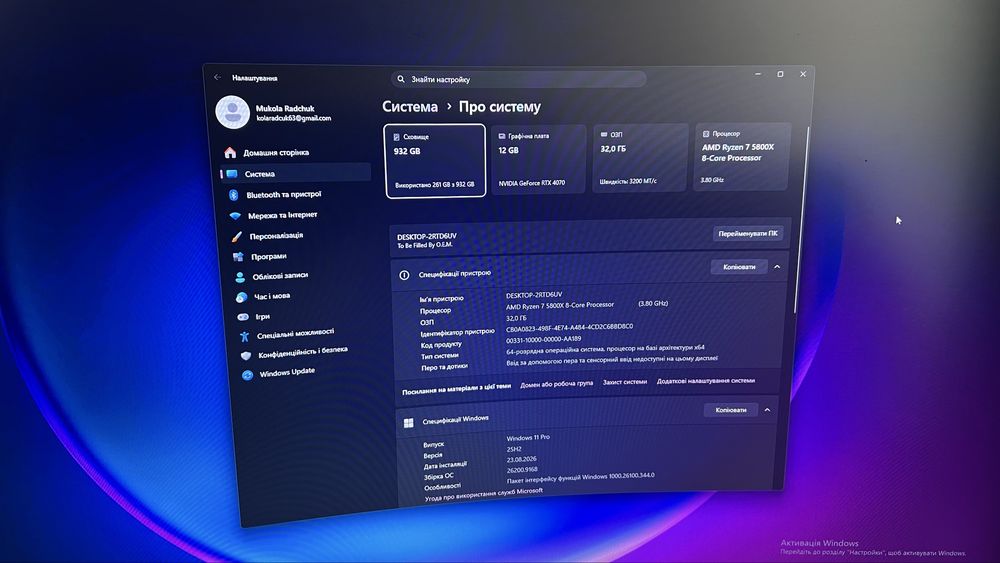Open Мережа та Інтернет wifi icon
This screenshot has width=1000, height=563.
point(235,216)
